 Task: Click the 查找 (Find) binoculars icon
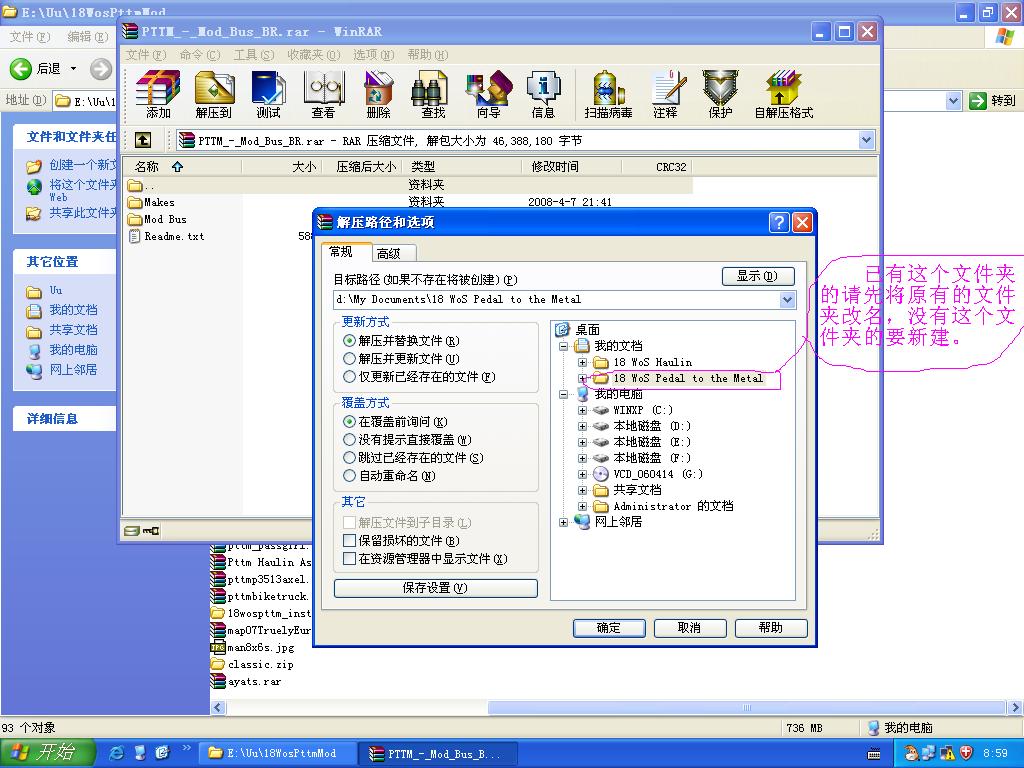432,94
